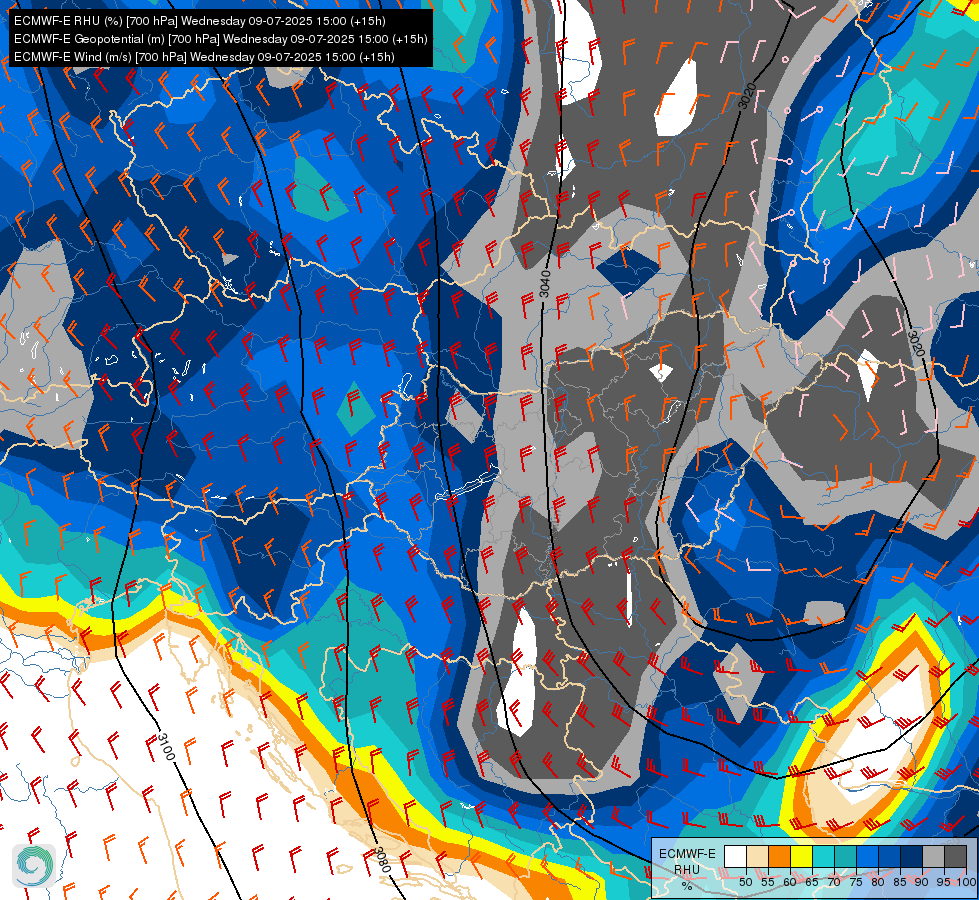Click the ECMWF-E legend title text
This screenshot has width=979, height=900.
point(687,854)
